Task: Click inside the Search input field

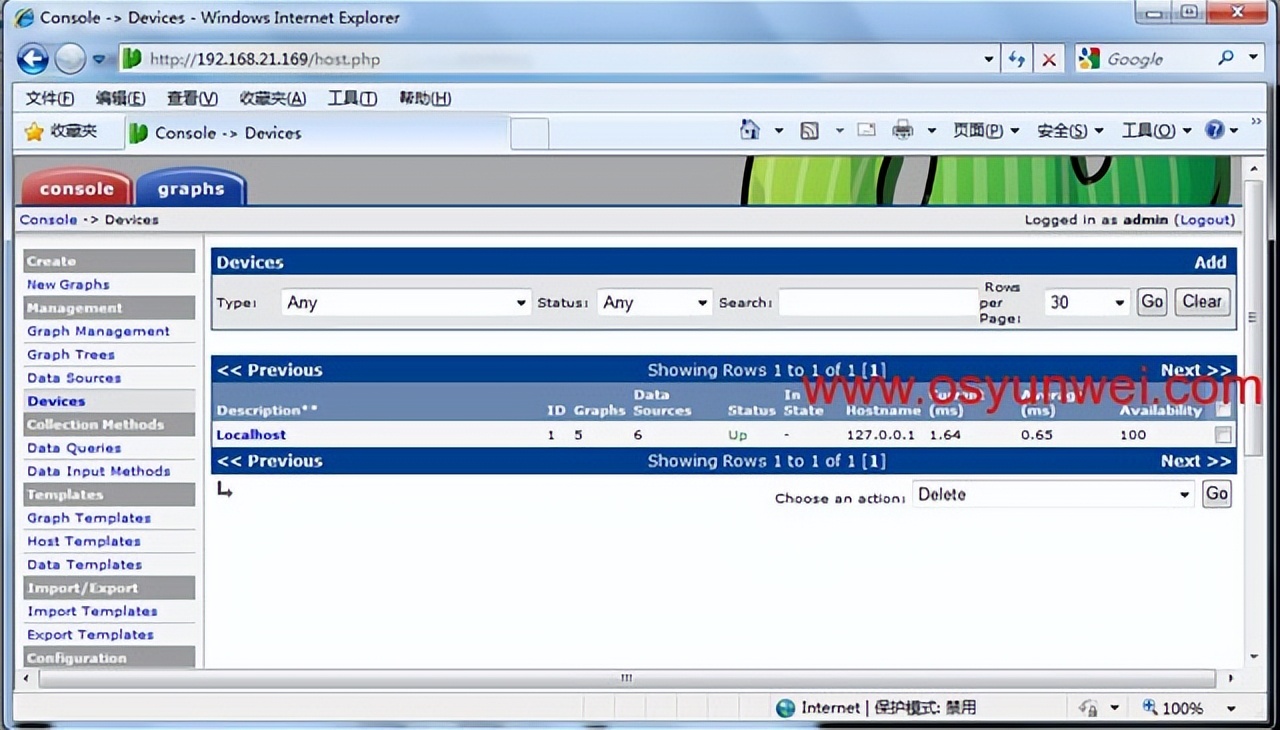Action: coord(877,301)
